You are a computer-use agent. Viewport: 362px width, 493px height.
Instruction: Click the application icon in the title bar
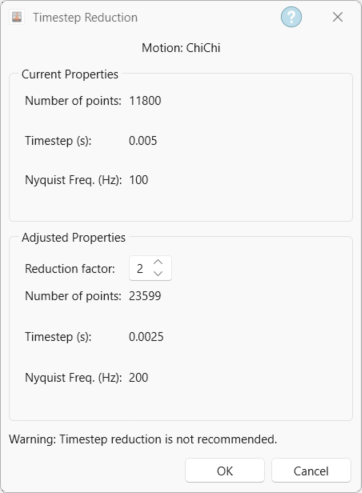tap(17, 17)
